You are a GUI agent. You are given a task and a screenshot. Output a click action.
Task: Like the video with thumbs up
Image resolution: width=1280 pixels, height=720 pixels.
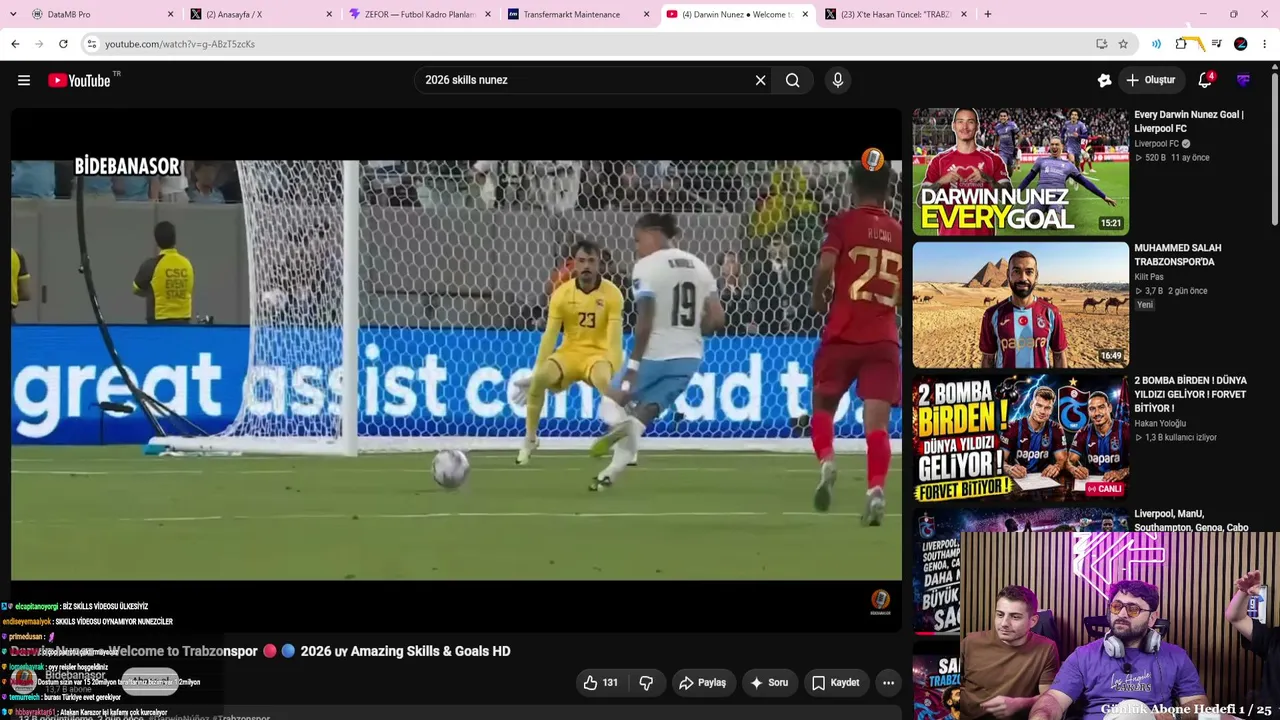pos(600,683)
